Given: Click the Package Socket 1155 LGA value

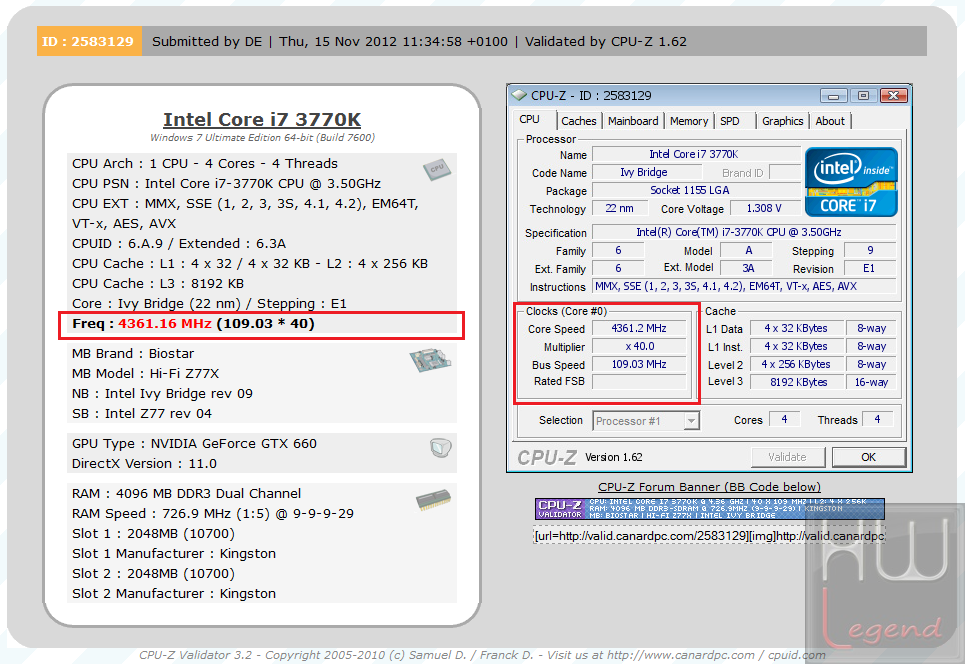Looking at the screenshot, I should [x=696, y=190].
